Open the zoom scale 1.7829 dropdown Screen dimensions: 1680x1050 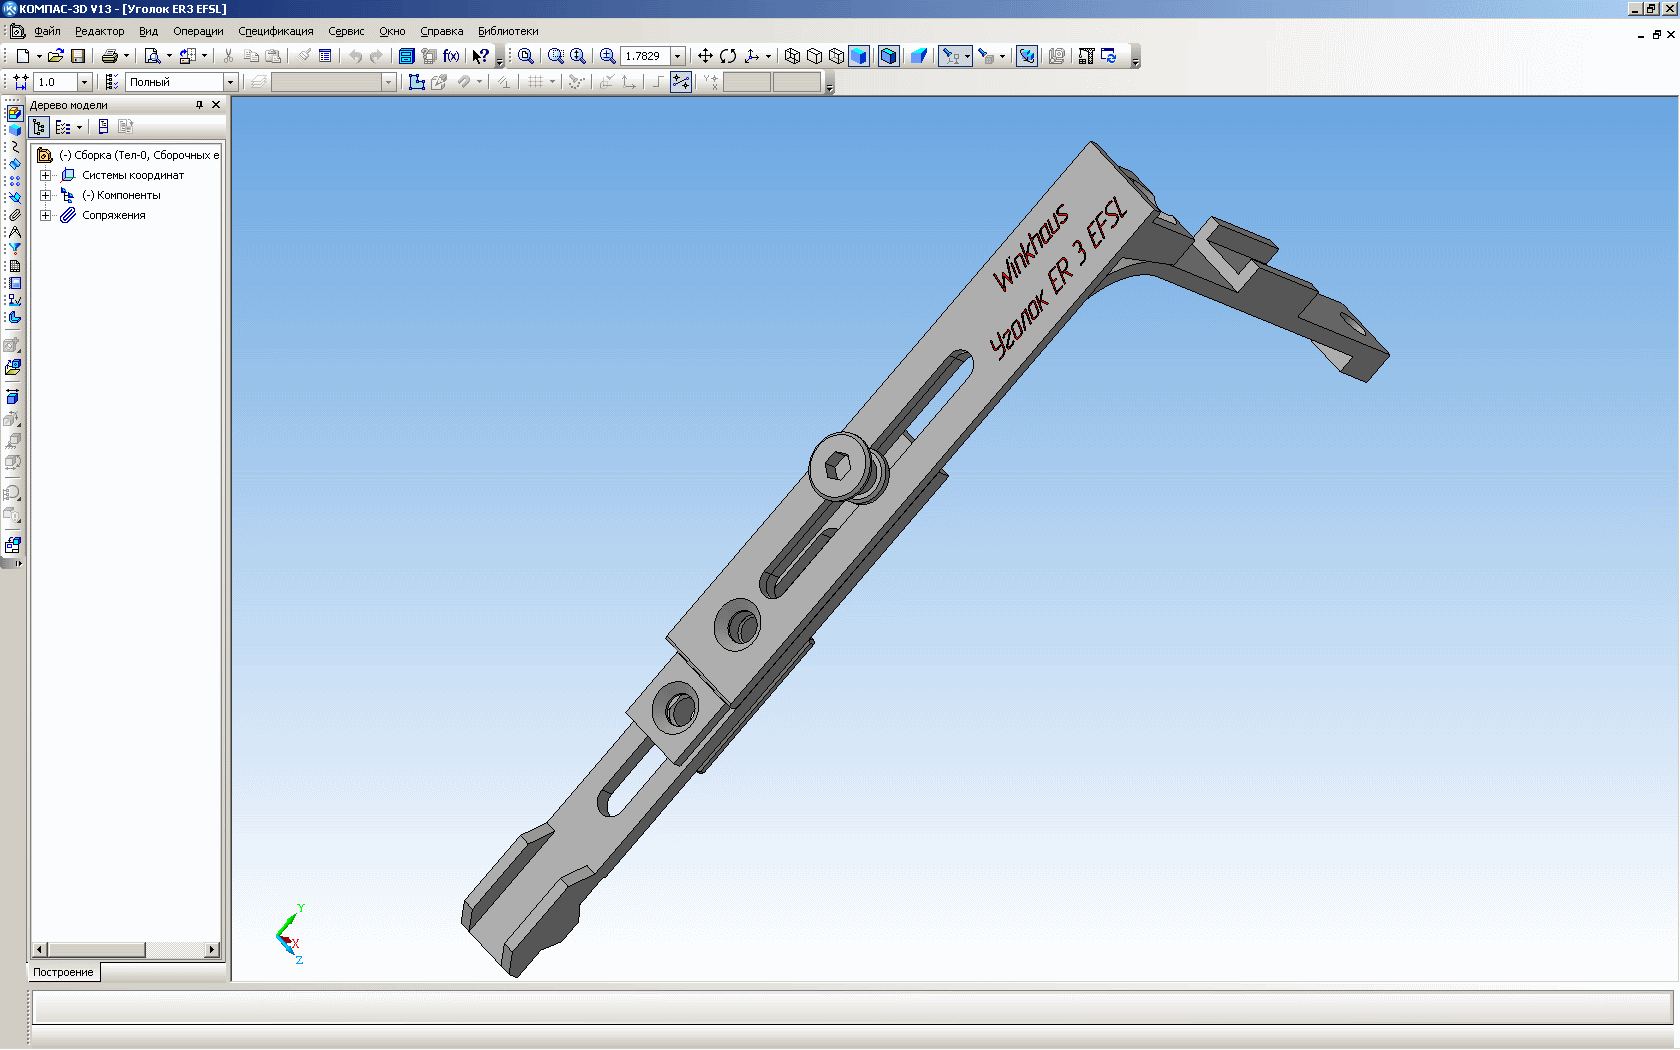[x=677, y=56]
